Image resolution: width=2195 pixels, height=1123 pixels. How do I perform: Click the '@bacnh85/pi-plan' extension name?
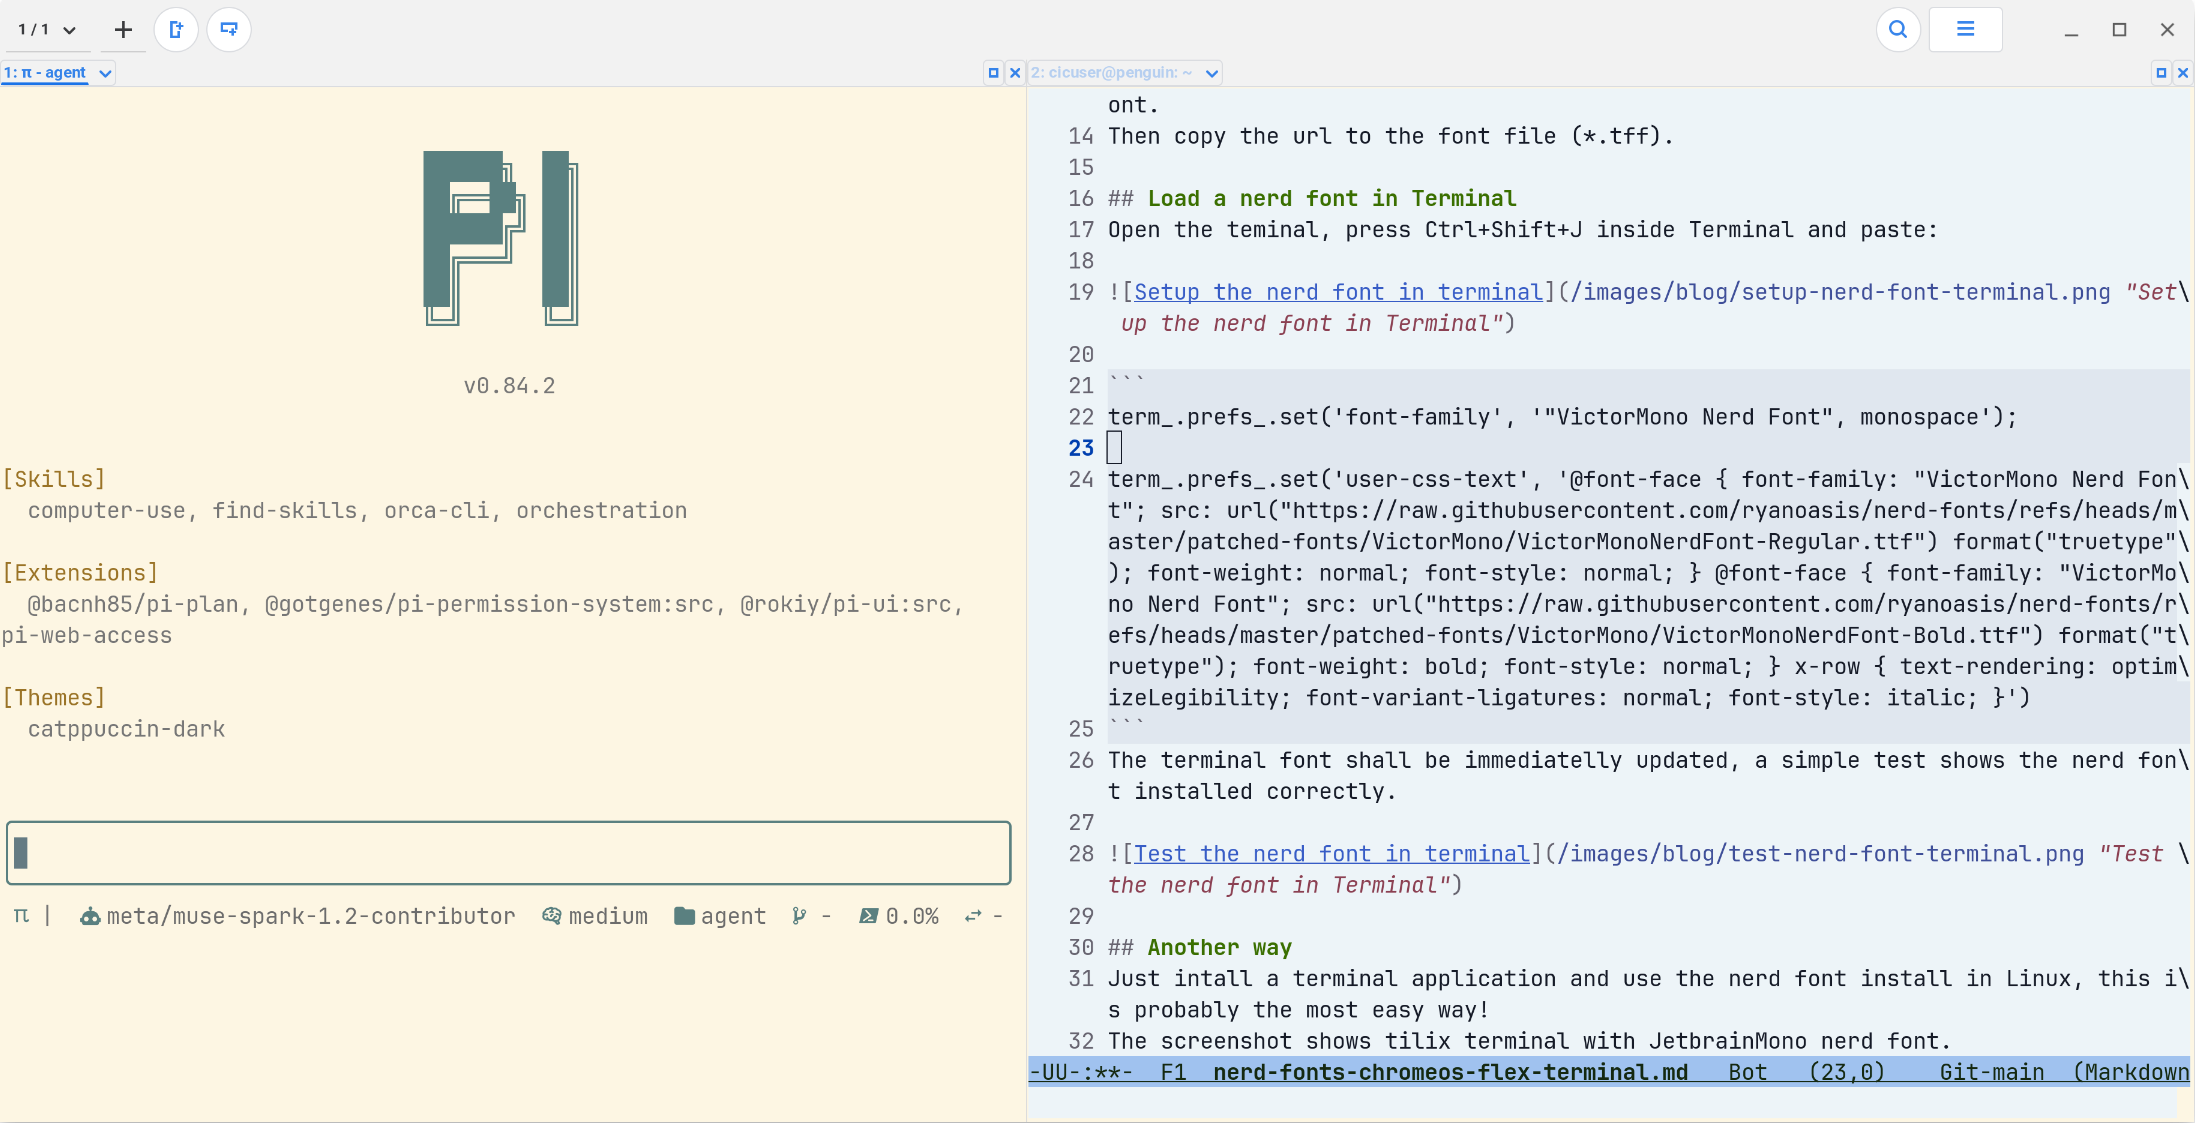coord(133,604)
